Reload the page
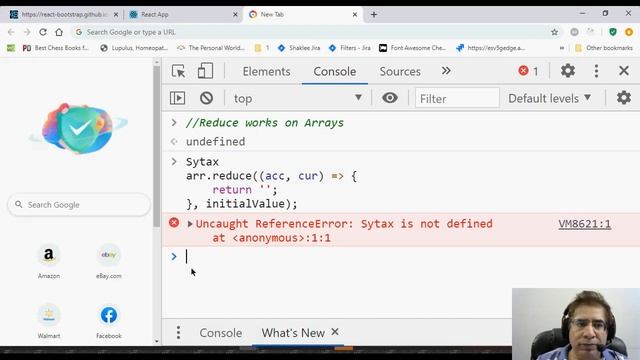The width and height of the screenshot is (640, 360). (43, 32)
